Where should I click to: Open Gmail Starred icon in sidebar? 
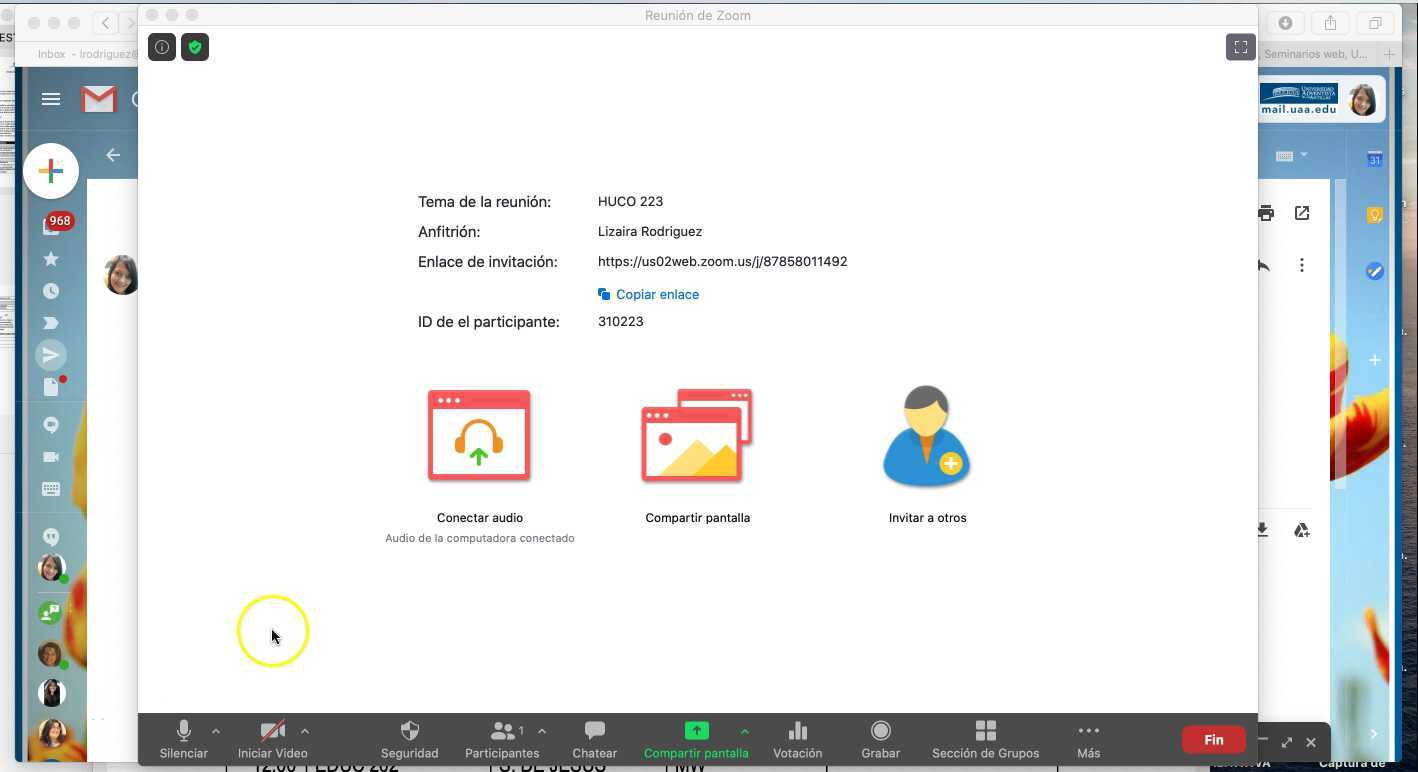point(51,259)
